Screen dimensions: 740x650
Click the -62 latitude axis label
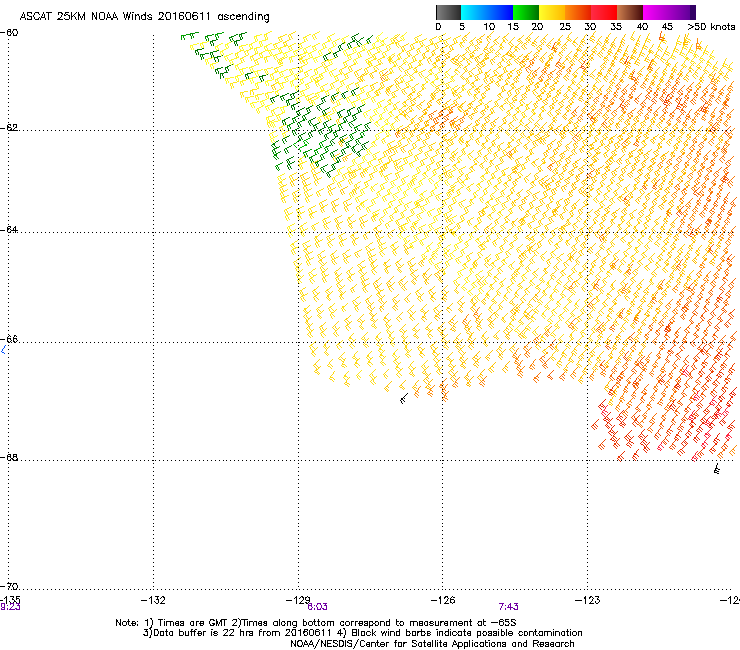9,128
